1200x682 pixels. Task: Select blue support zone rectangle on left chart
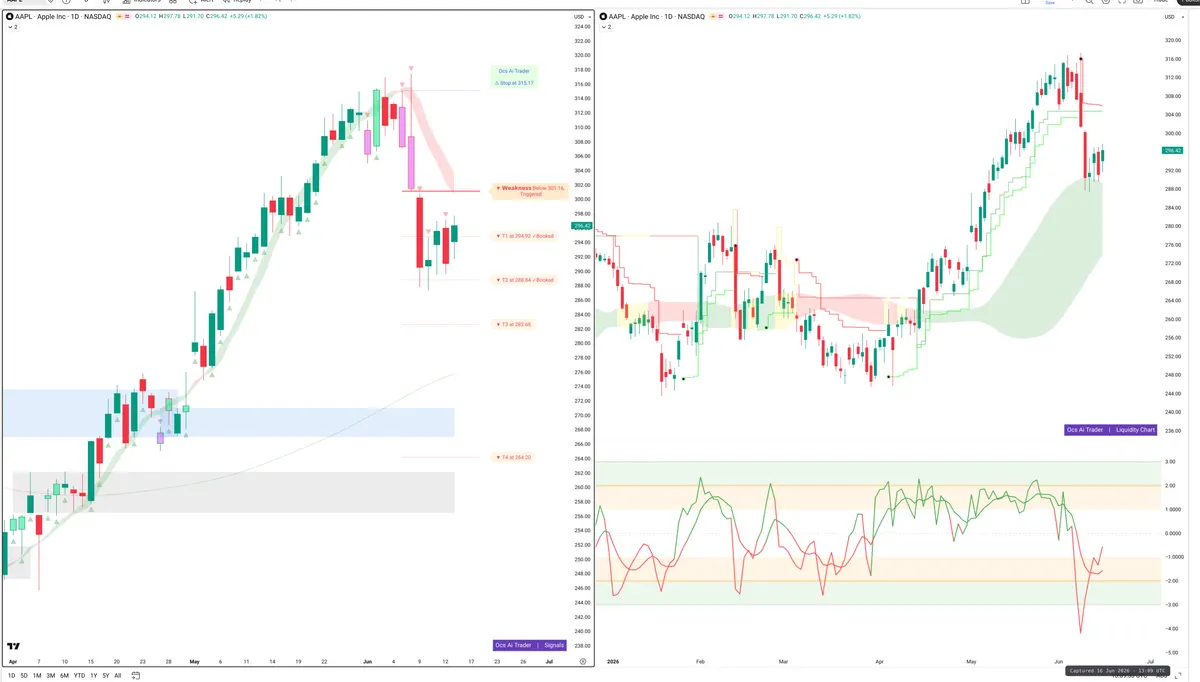point(228,412)
